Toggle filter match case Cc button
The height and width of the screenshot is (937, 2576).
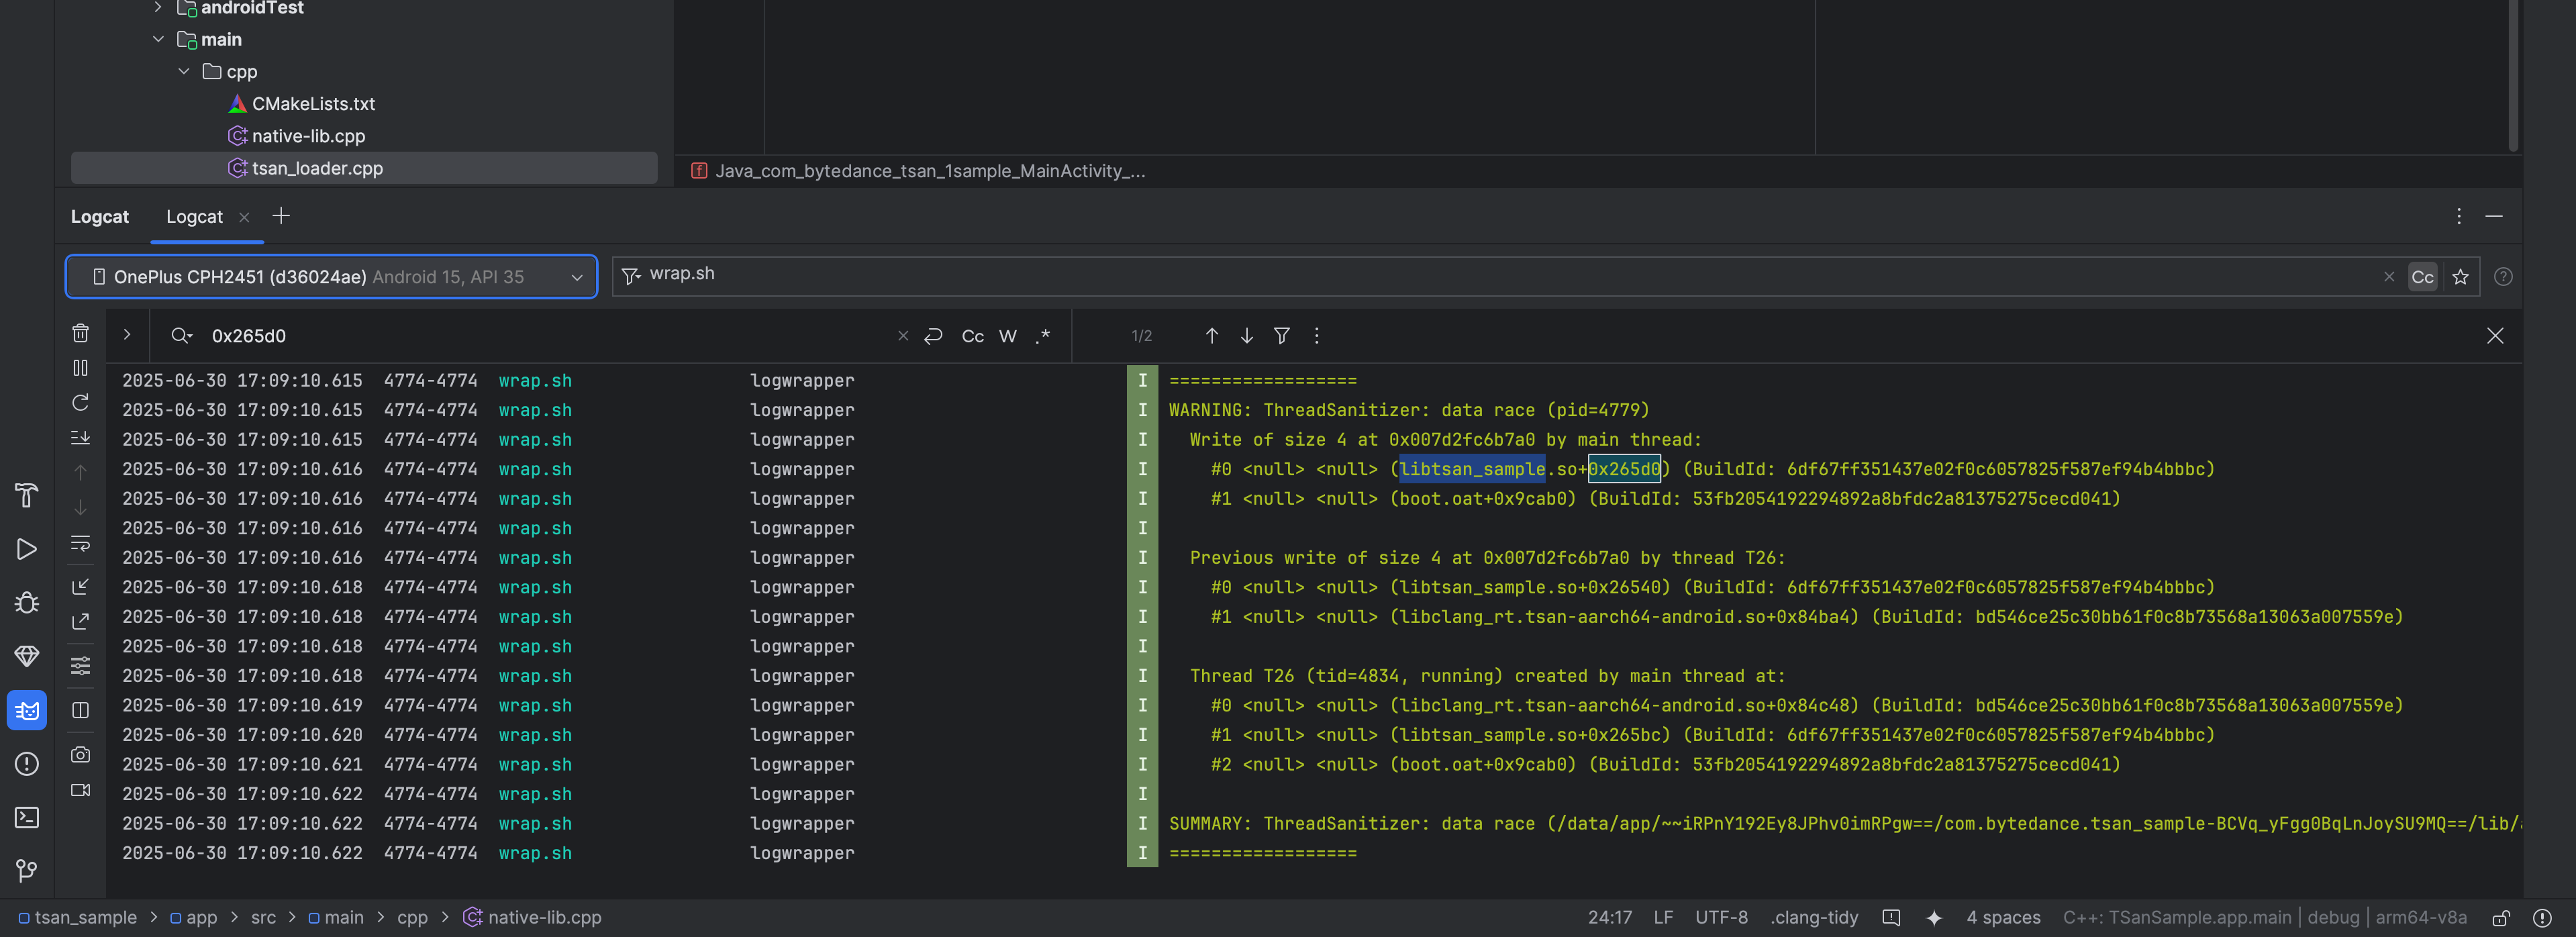pyautogui.click(x=2422, y=277)
